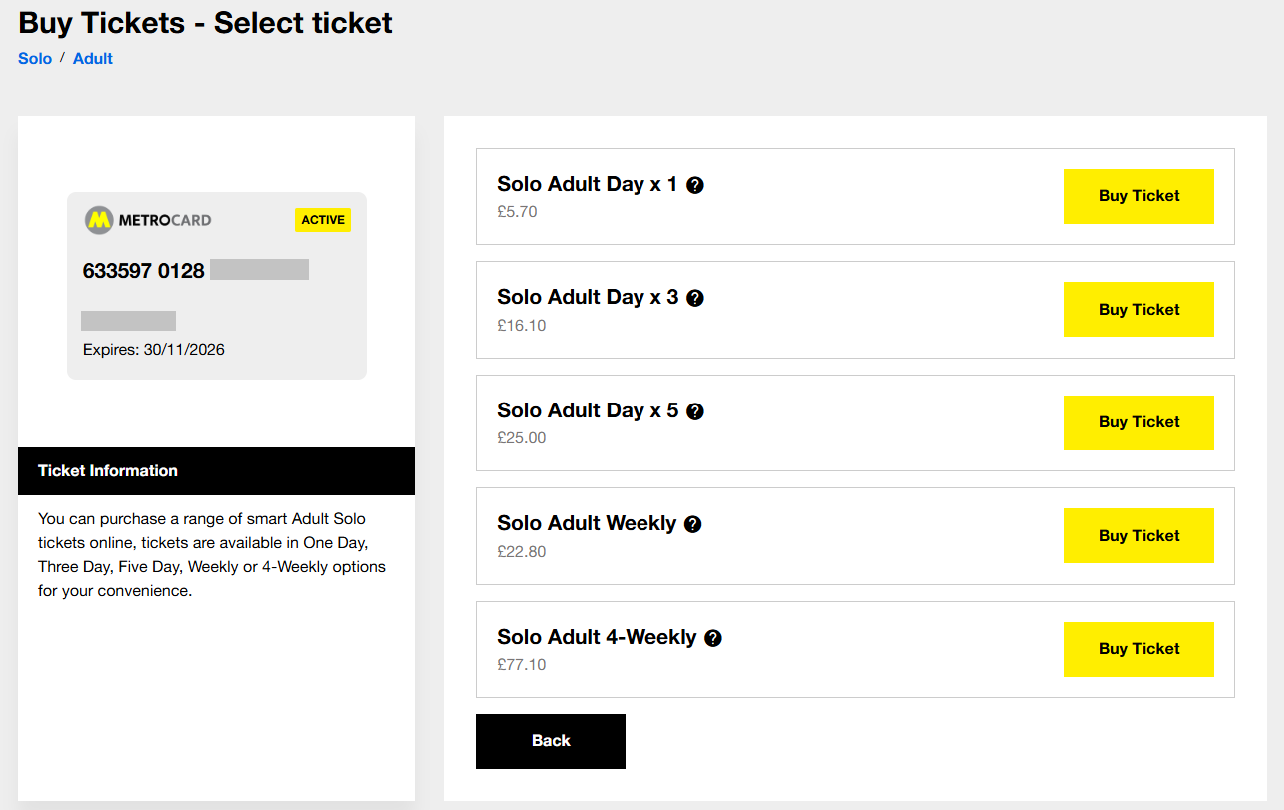The image size is (1284, 810).
Task: Buy the Solo Adult Weekly ticket
Action: (x=1139, y=536)
